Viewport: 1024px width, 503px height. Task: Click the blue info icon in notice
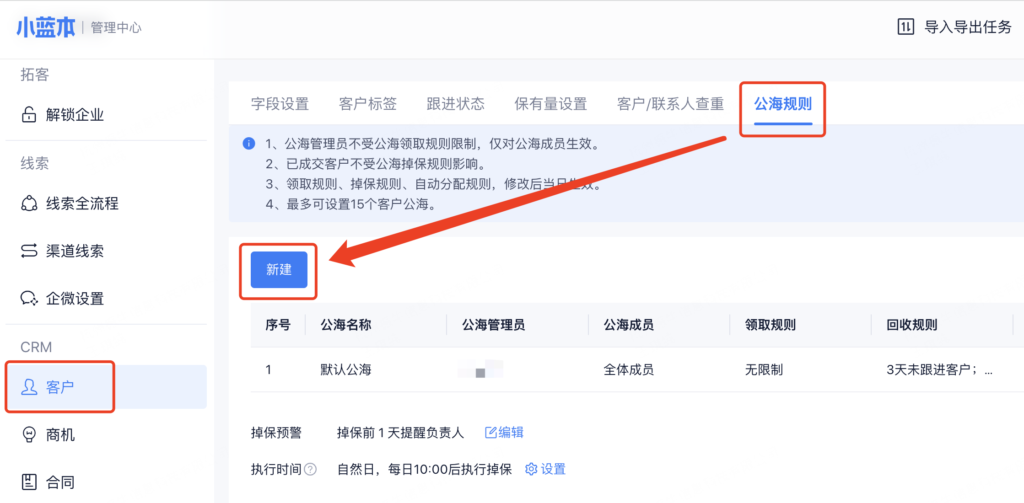click(248, 144)
